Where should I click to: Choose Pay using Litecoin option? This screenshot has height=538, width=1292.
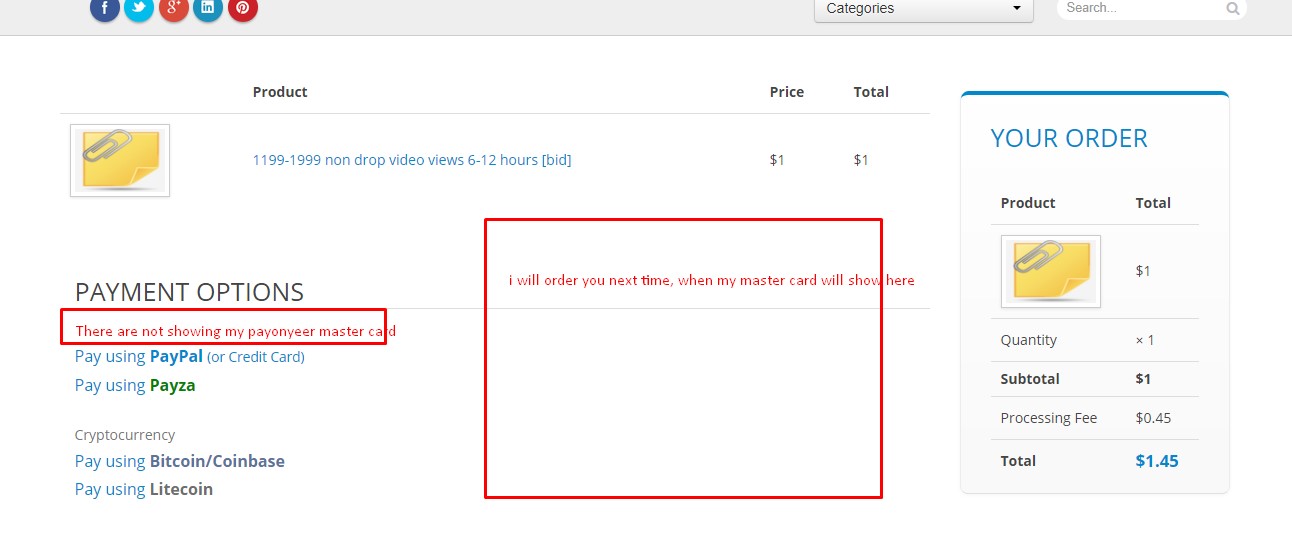[144, 489]
